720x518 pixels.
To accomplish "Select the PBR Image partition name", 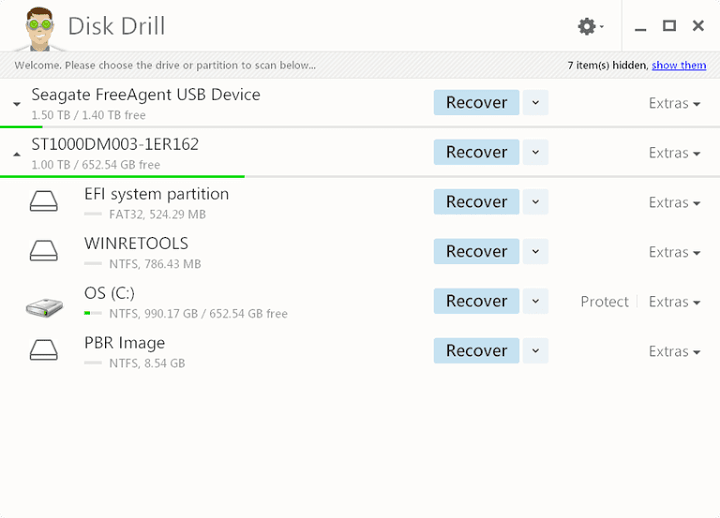I will (x=124, y=343).
